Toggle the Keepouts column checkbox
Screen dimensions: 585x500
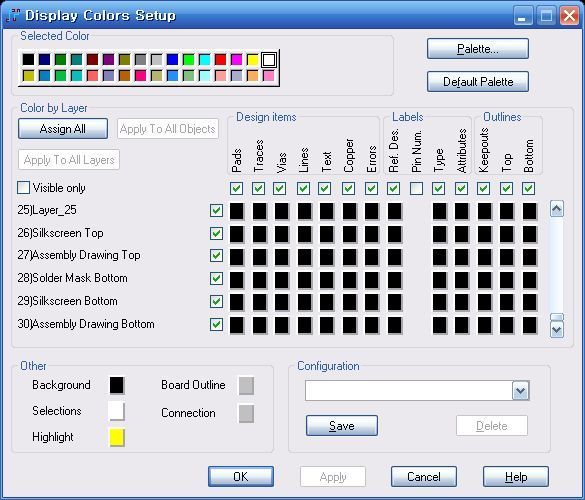484,188
